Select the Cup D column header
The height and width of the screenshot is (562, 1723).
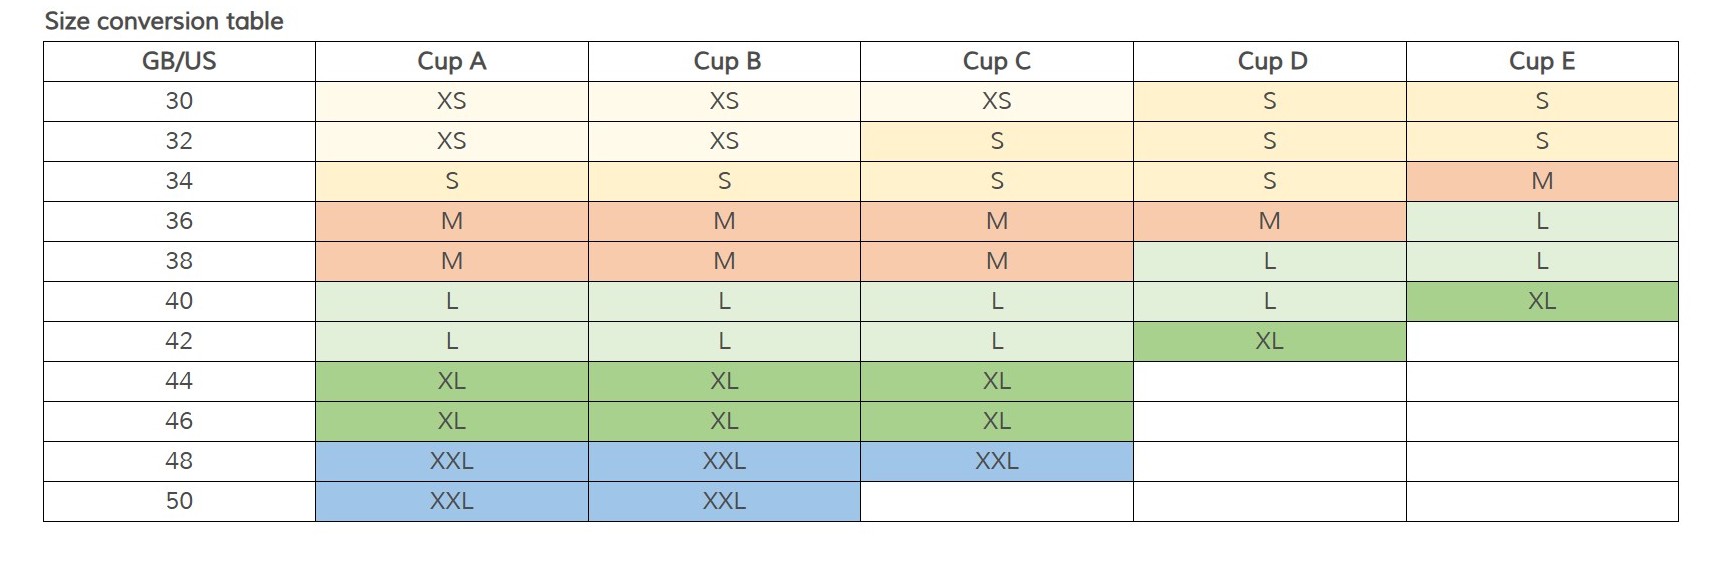click(x=1272, y=61)
